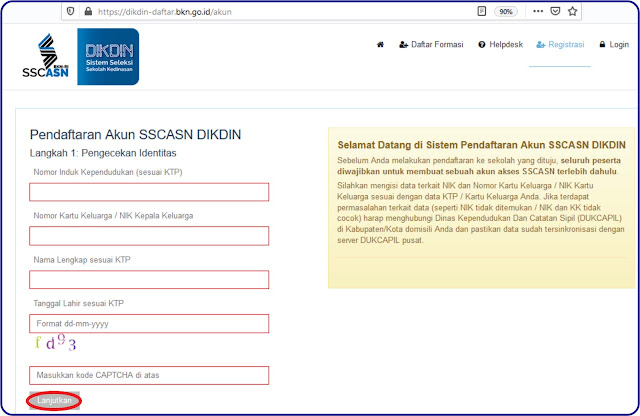640x416 pixels.
Task: Click the heading Pendaftaran Akun SSCASN DIKDIN
Action: pos(136,135)
